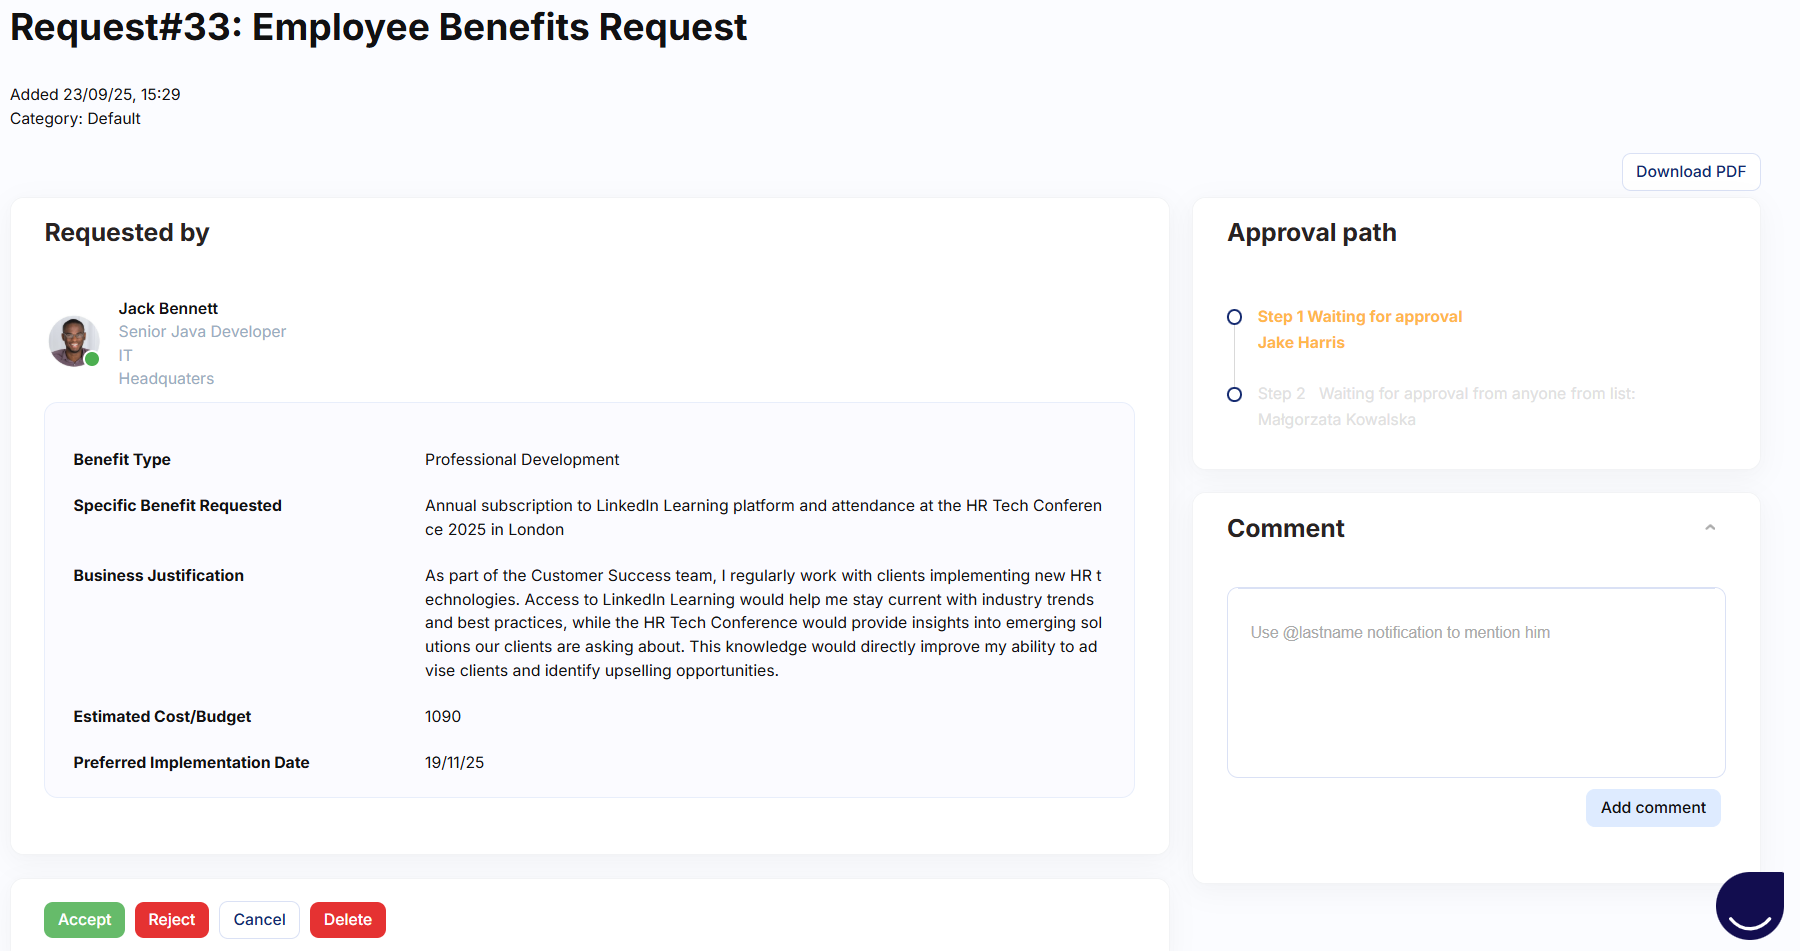Click the Estimated Cost value 1090
The image size is (1800, 951).
(443, 717)
